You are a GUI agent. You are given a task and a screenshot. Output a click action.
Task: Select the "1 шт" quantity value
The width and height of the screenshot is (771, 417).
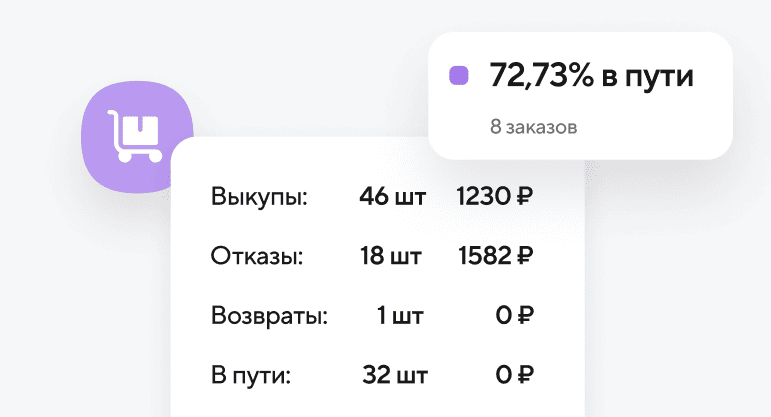tap(400, 316)
